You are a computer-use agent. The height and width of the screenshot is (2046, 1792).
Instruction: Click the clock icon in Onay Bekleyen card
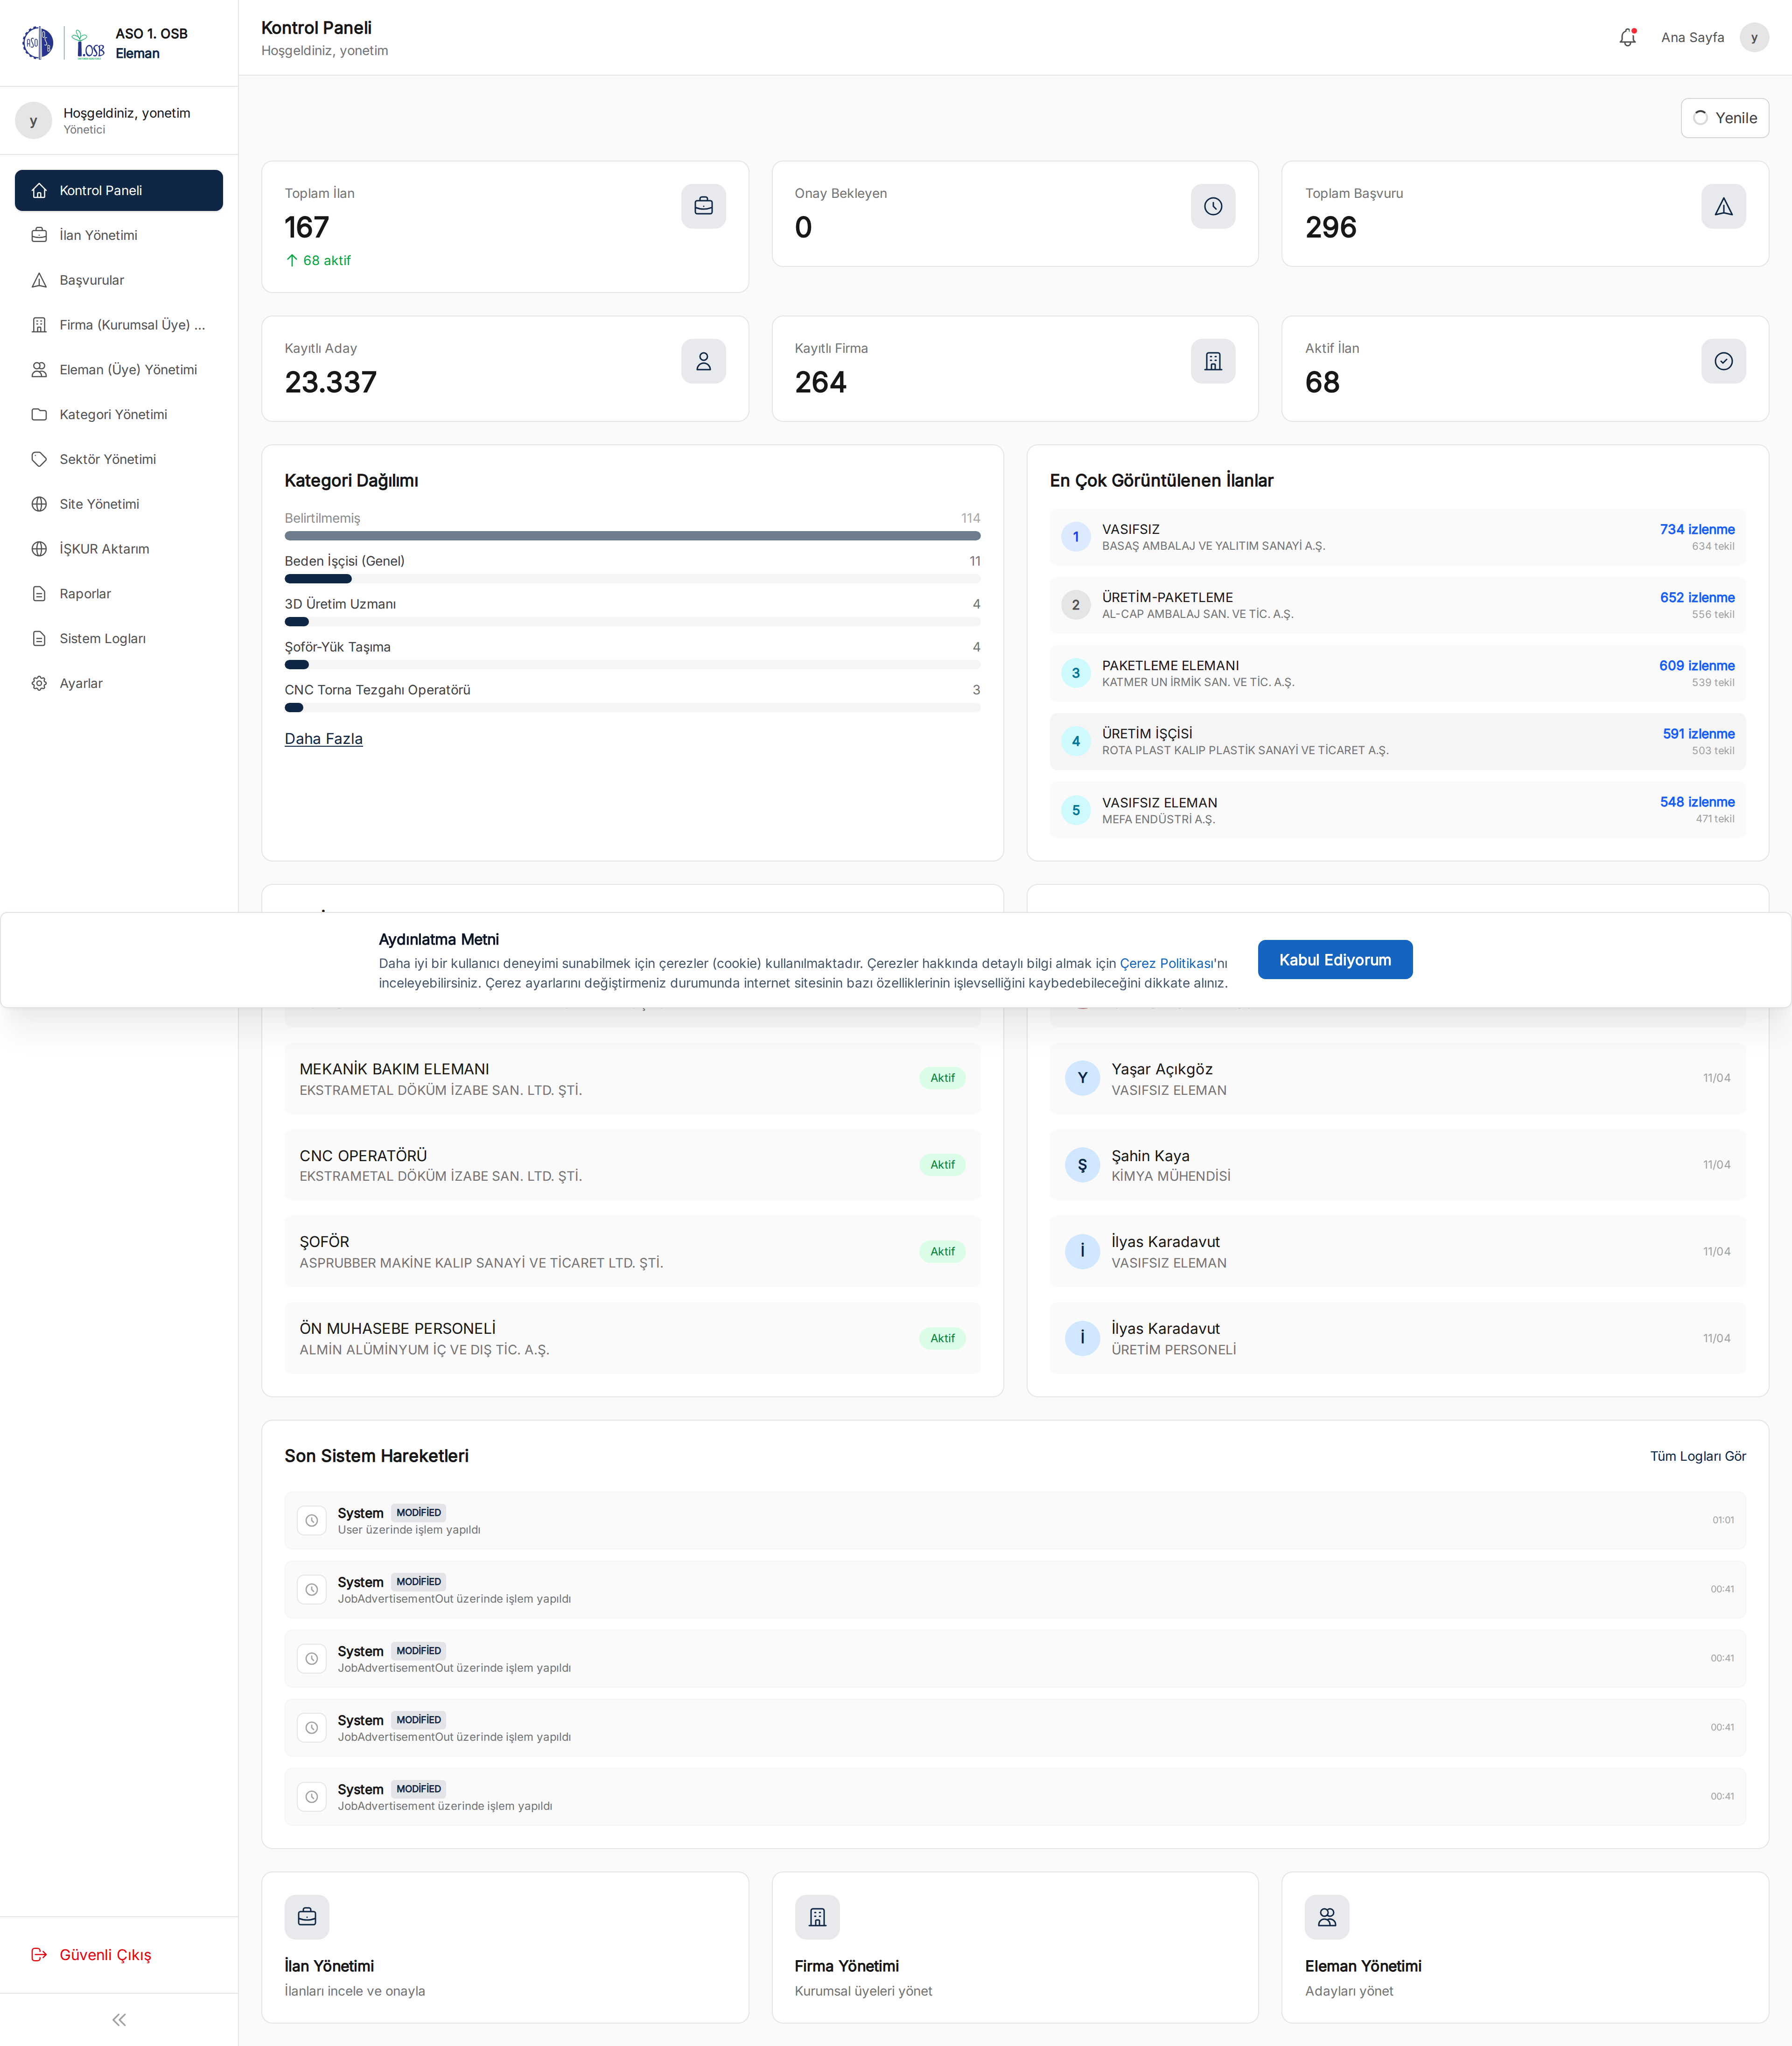(x=1212, y=206)
